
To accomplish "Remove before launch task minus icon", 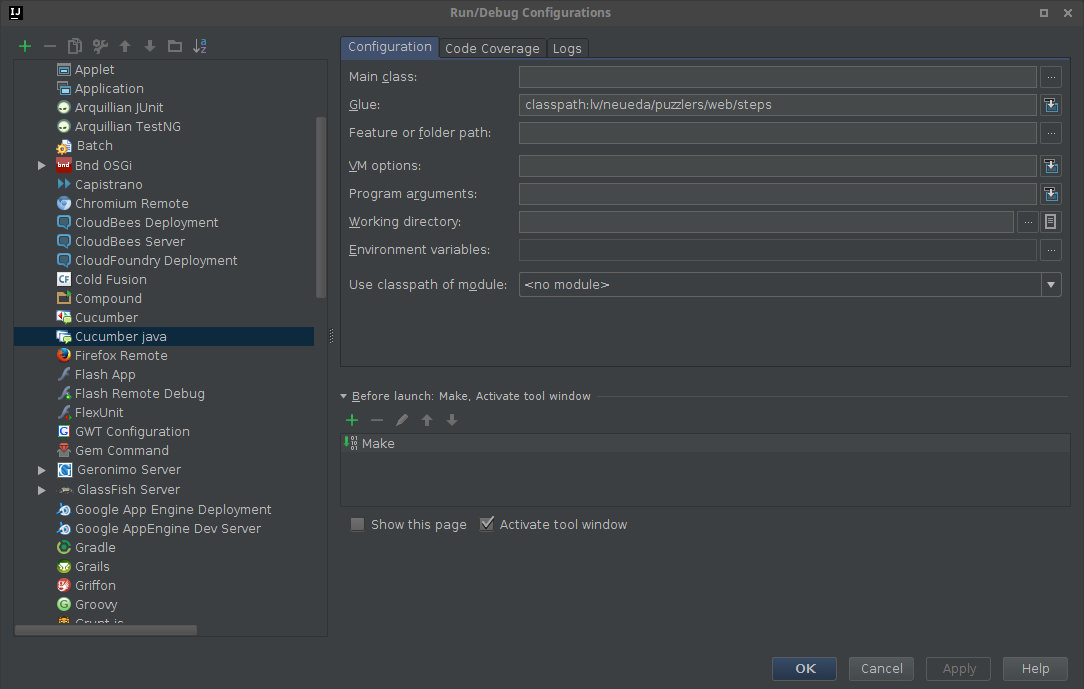I will 377,420.
